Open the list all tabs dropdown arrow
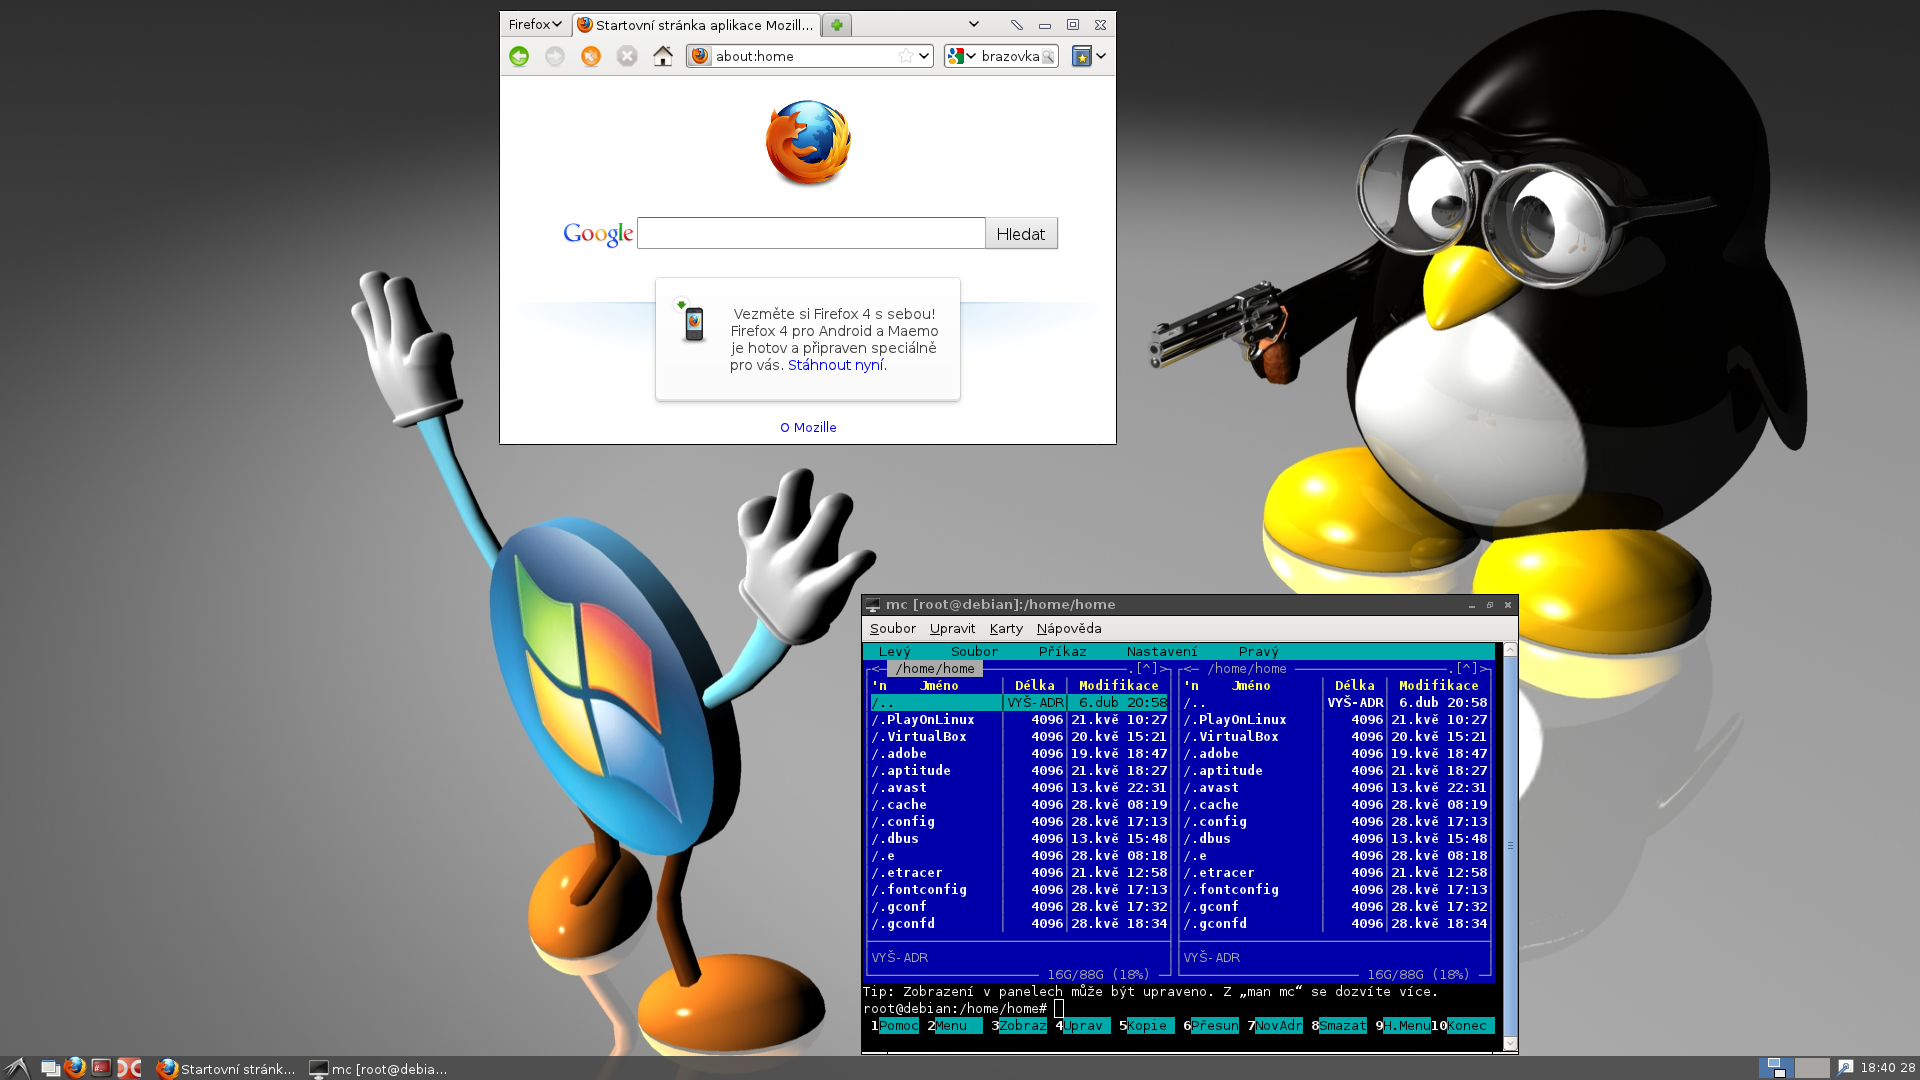 tap(974, 24)
